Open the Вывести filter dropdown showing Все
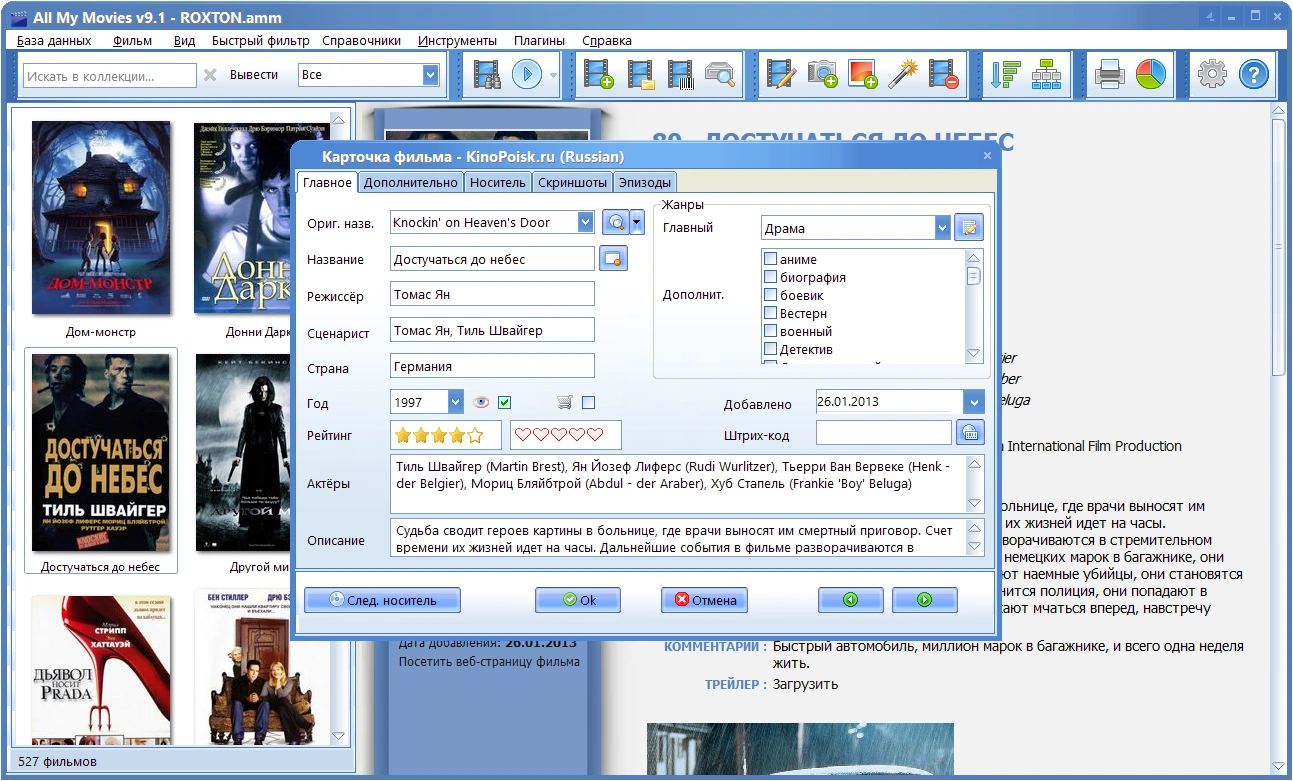This screenshot has width=1293, height=781. pos(430,75)
